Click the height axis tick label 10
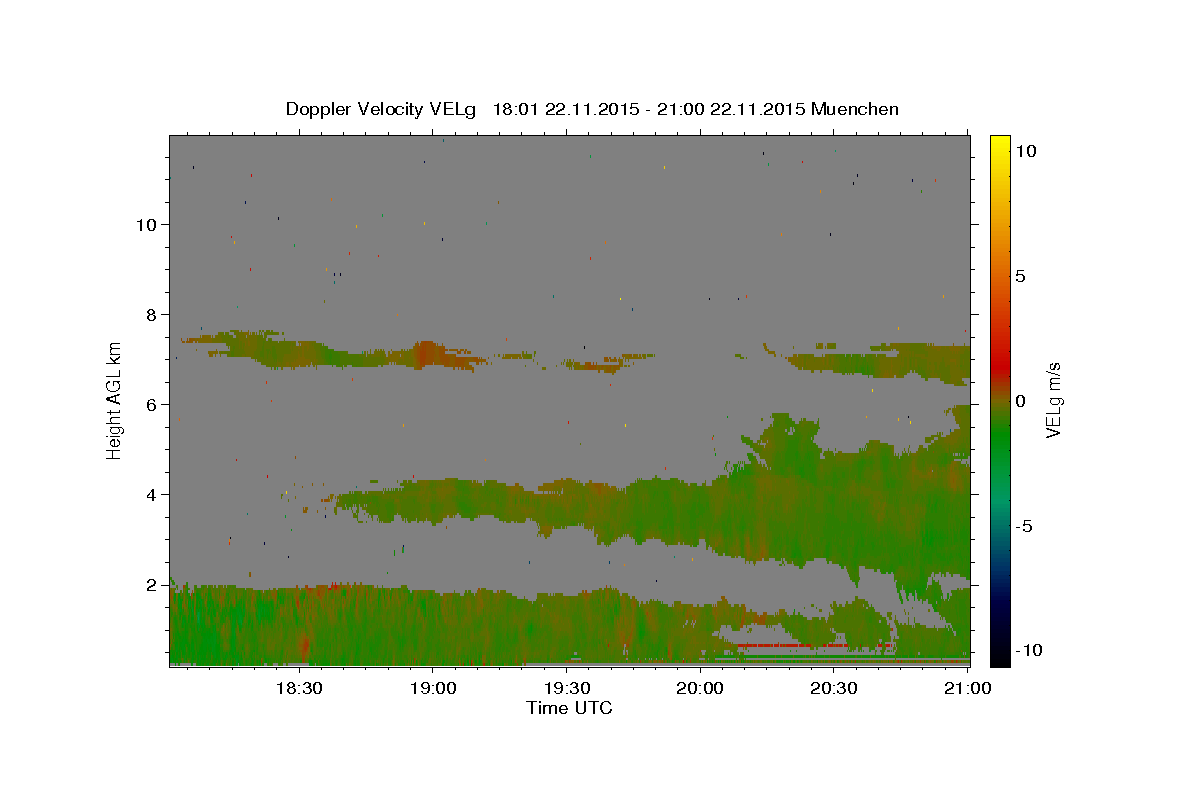The image size is (1200, 800). 148,224
